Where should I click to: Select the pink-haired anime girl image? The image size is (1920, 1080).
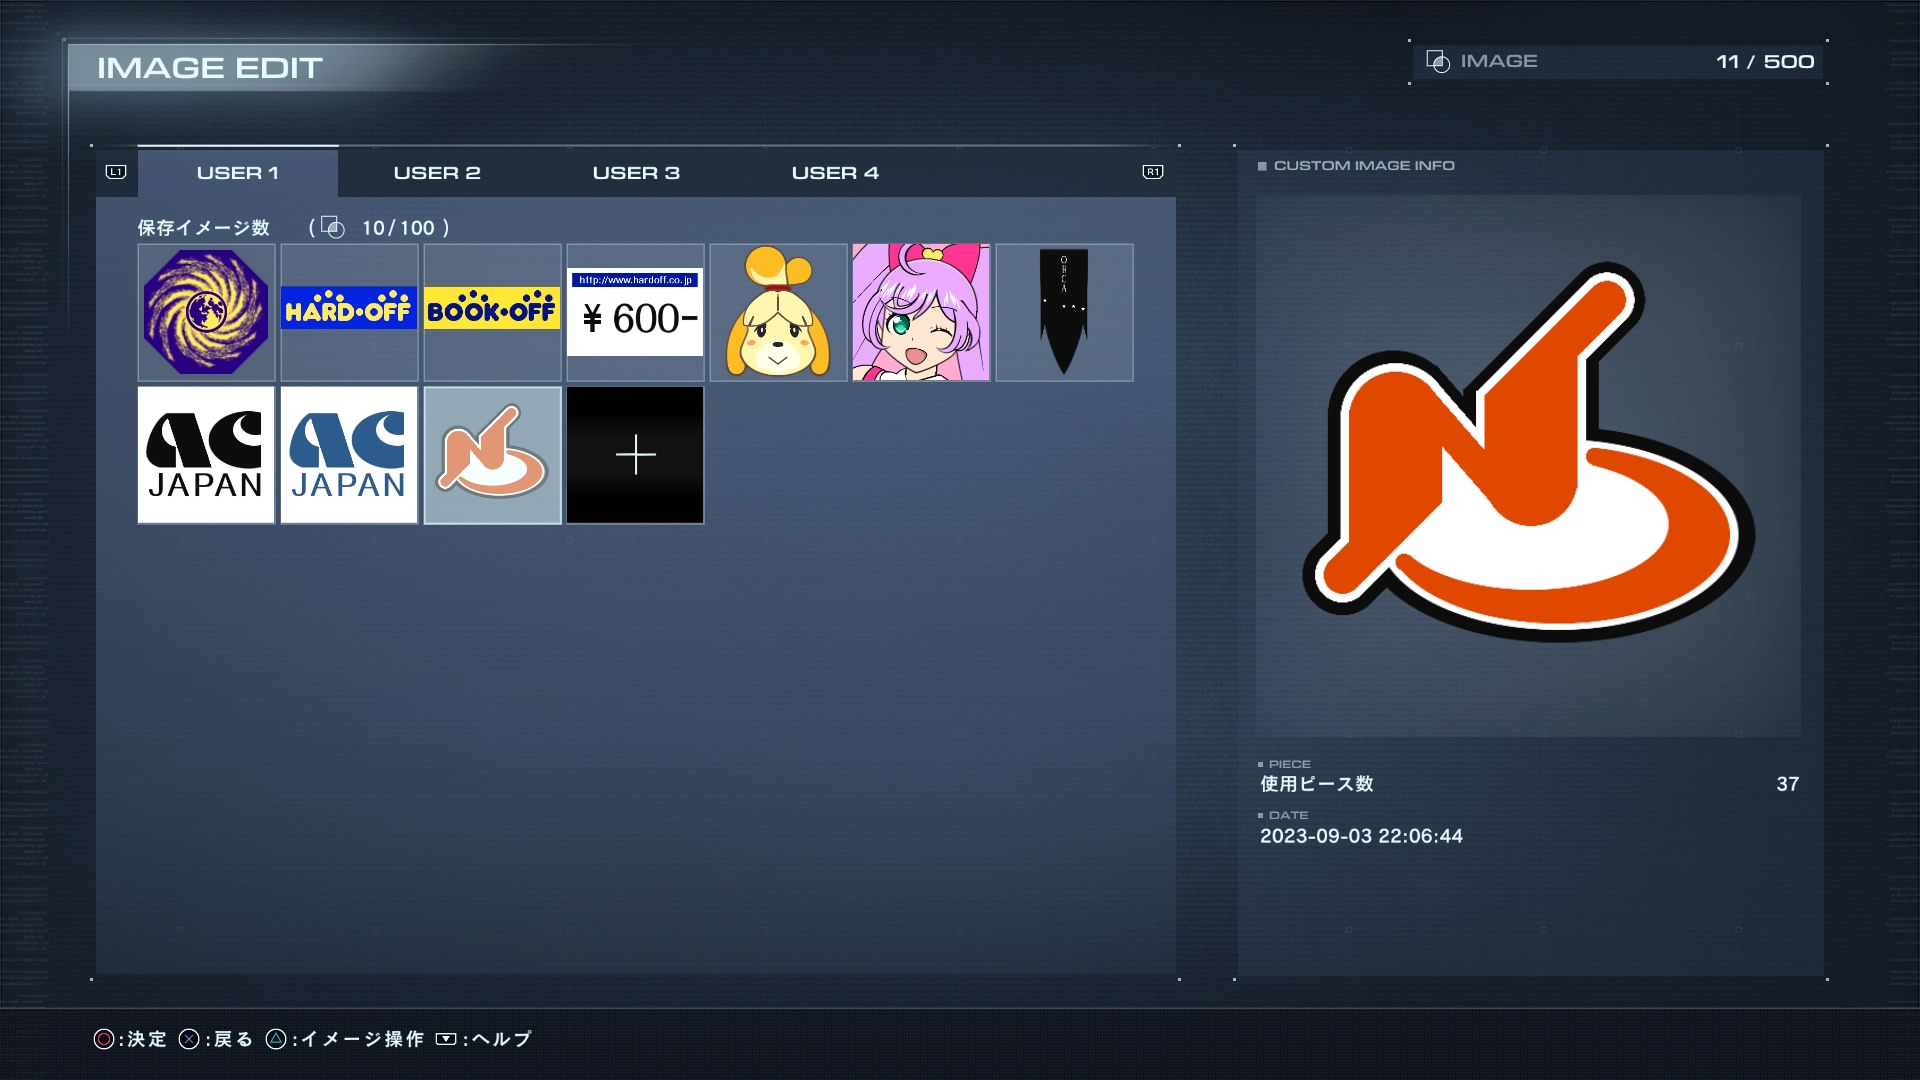(x=921, y=312)
